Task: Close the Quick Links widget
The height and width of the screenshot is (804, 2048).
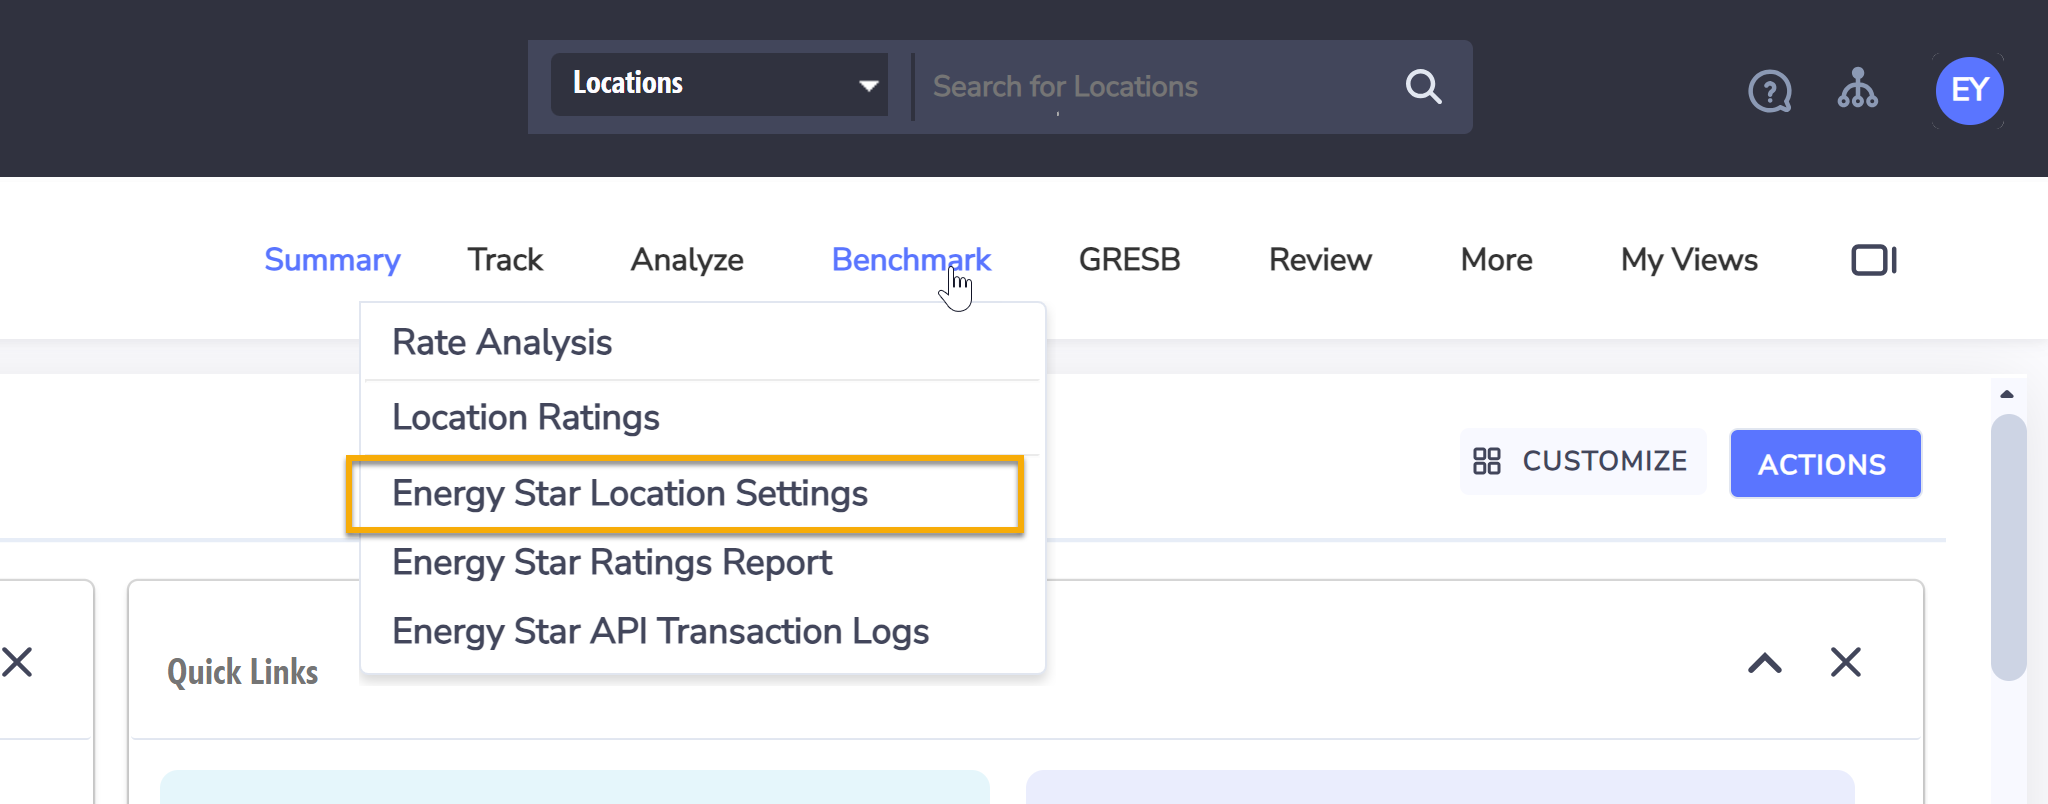Action: (1845, 662)
